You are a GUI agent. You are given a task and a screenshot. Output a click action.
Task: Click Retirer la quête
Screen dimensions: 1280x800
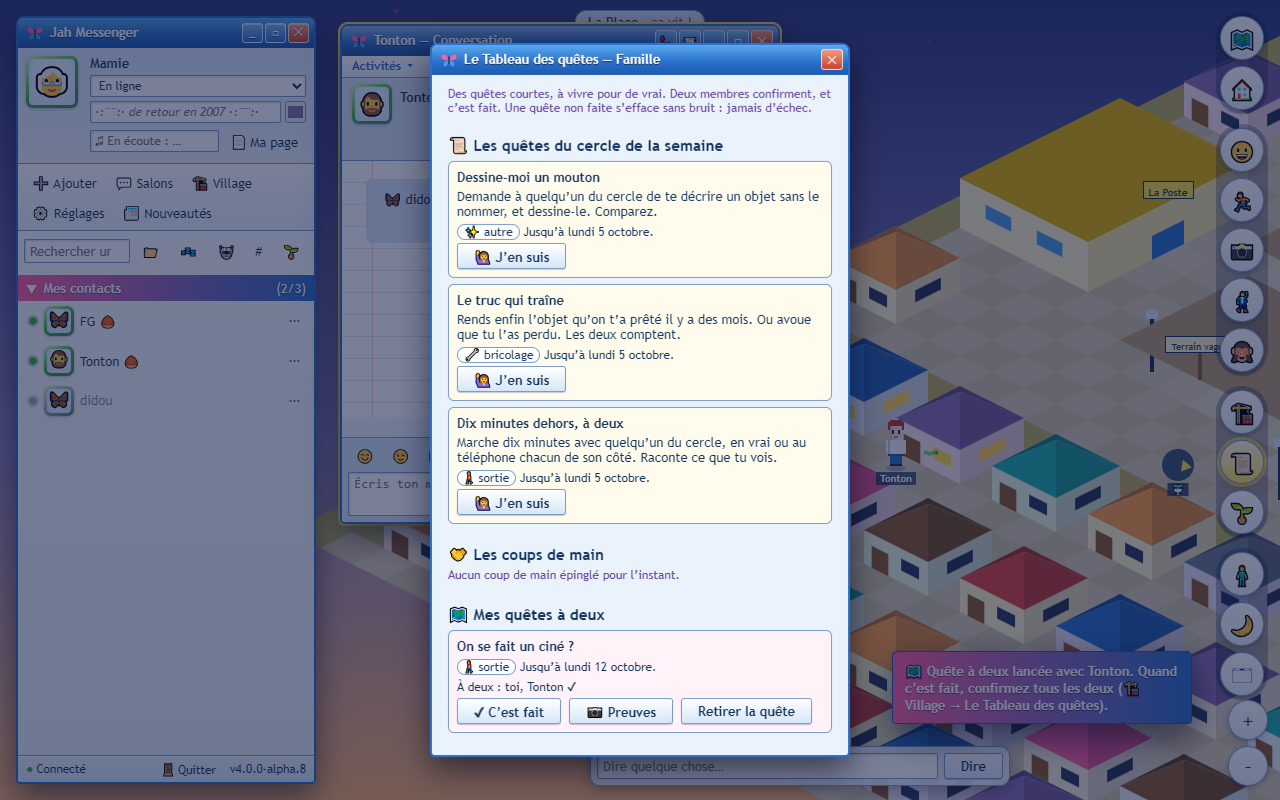click(746, 712)
